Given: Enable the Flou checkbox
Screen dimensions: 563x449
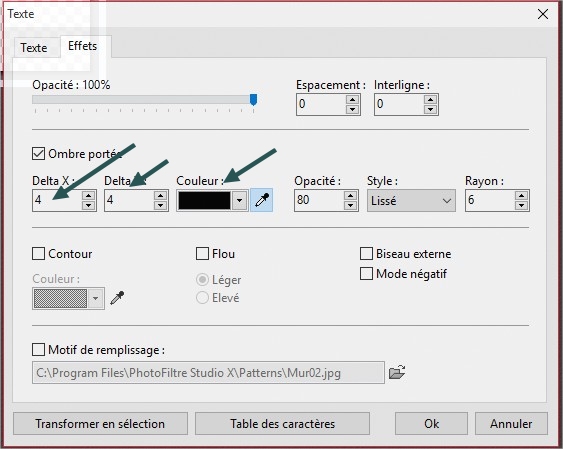Looking at the screenshot, I should click(203, 253).
